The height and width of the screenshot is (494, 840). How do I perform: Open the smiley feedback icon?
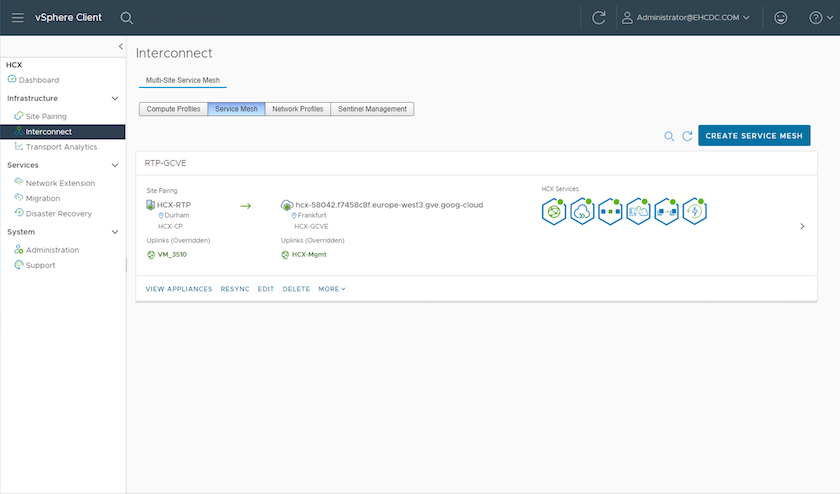tap(782, 17)
